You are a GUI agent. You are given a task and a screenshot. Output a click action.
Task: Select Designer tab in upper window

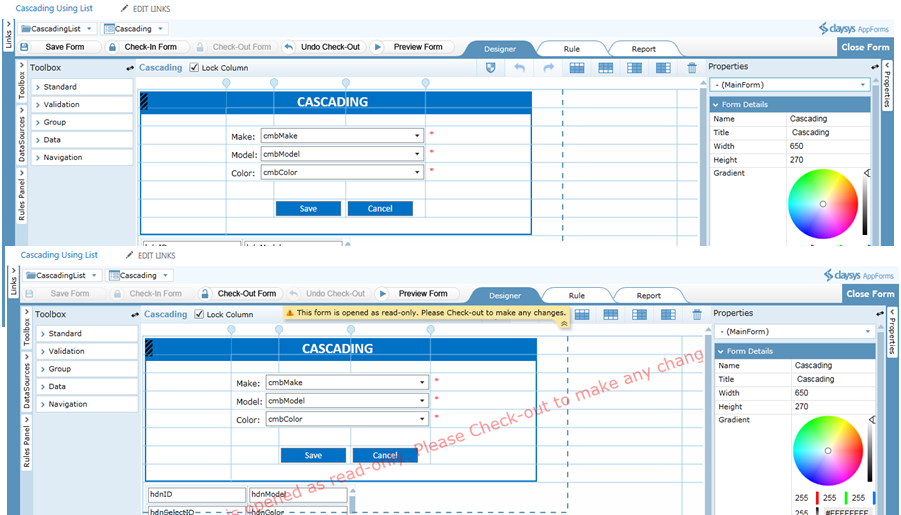point(500,49)
